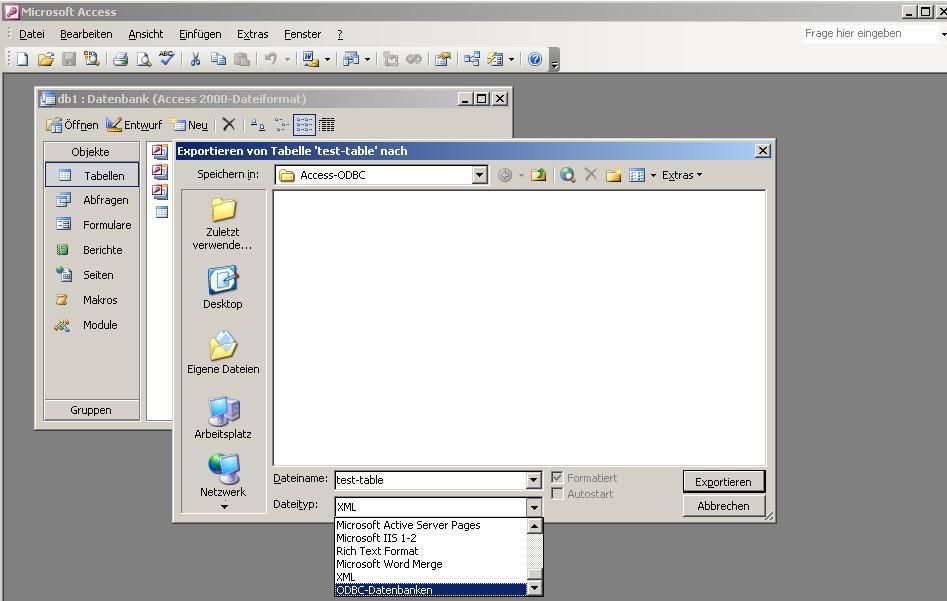This screenshot has width=947, height=601.
Task: Select Arbeitsplatz in places bar
Action: tap(223, 417)
